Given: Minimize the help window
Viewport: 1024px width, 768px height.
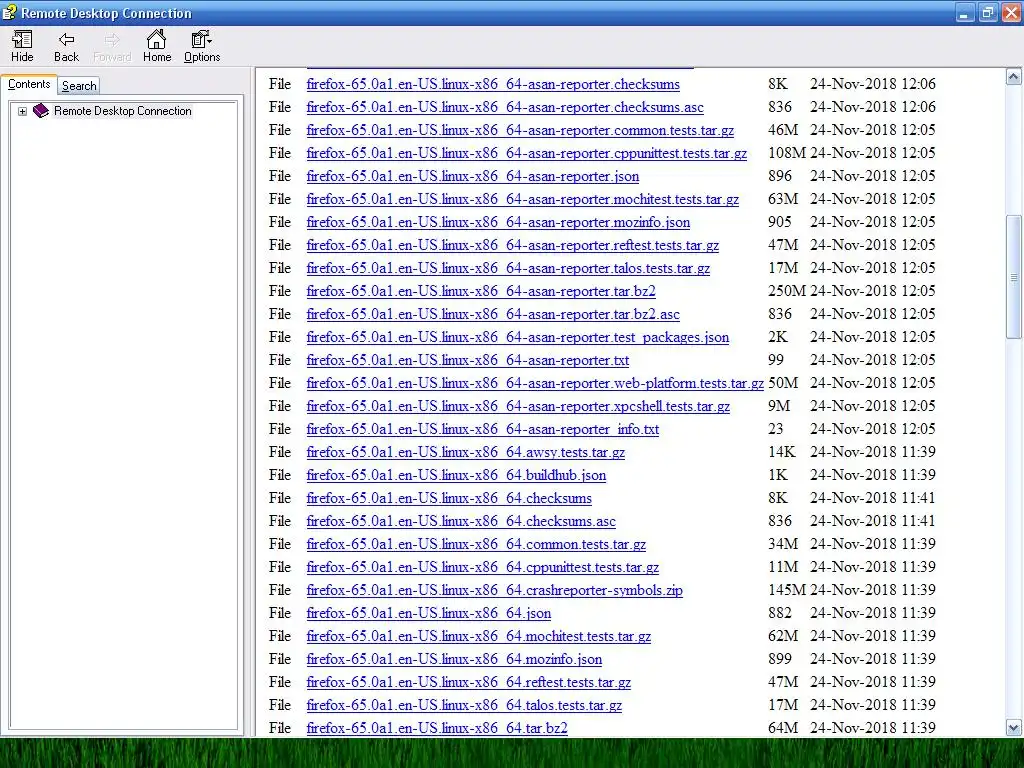Looking at the screenshot, I should (965, 13).
